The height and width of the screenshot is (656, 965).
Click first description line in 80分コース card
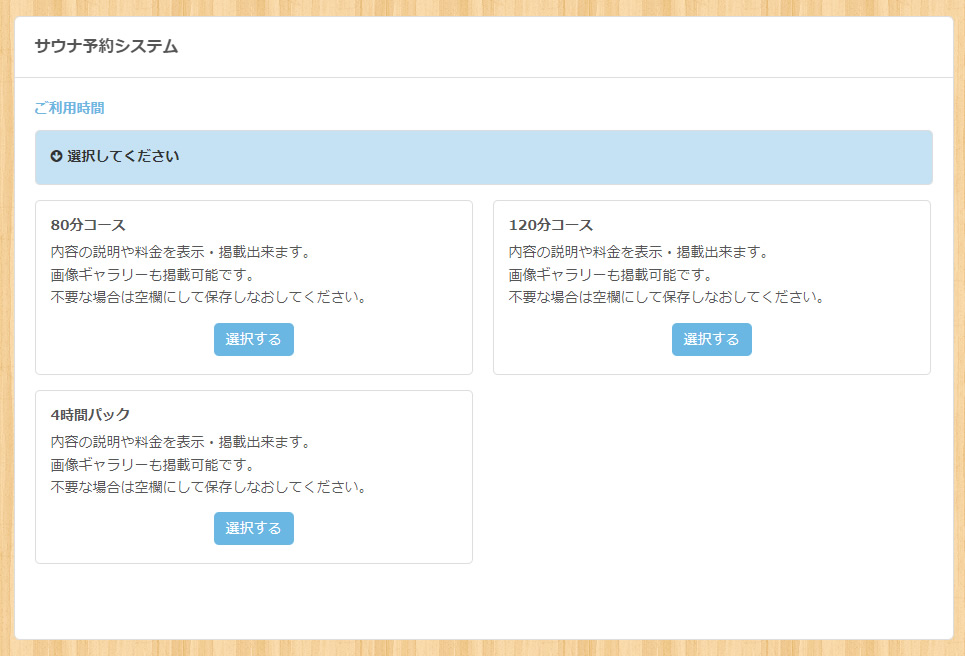[180, 252]
